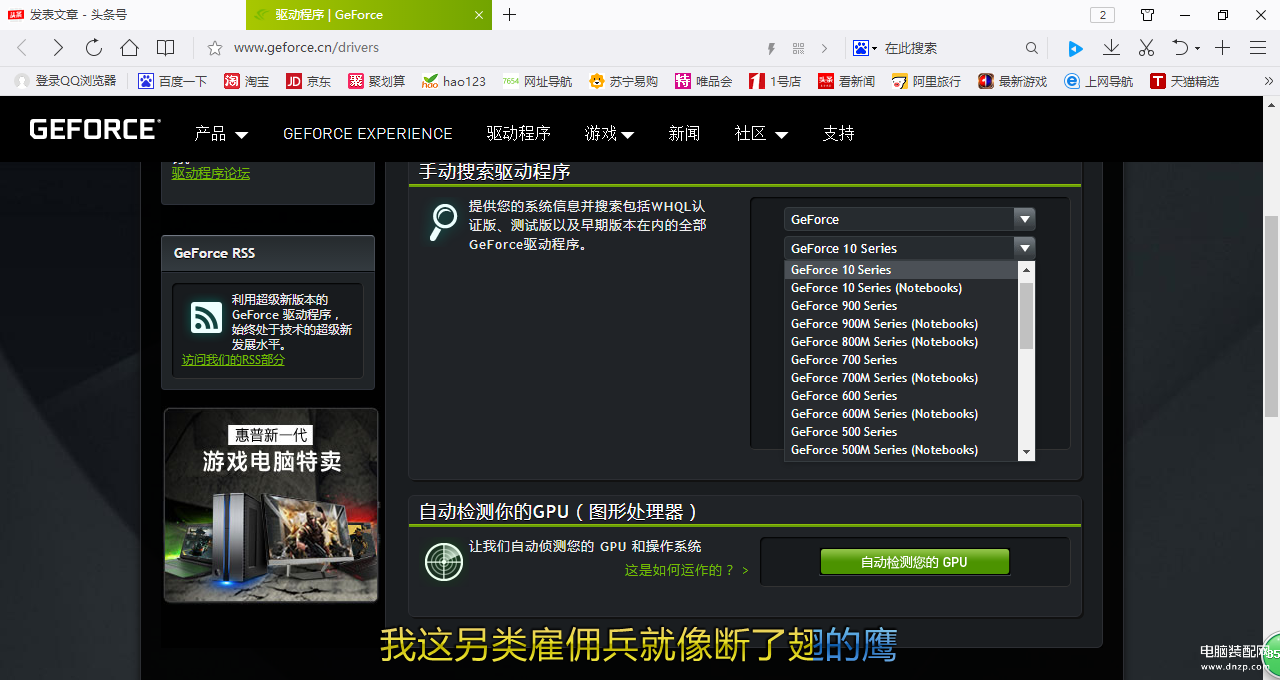
Task: Open 上网导航 bookmark
Action: pos(1099,81)
